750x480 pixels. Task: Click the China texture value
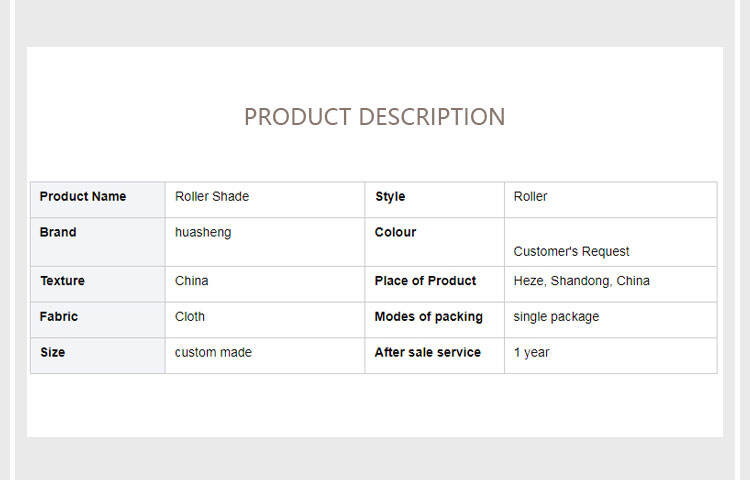[192, 281]
